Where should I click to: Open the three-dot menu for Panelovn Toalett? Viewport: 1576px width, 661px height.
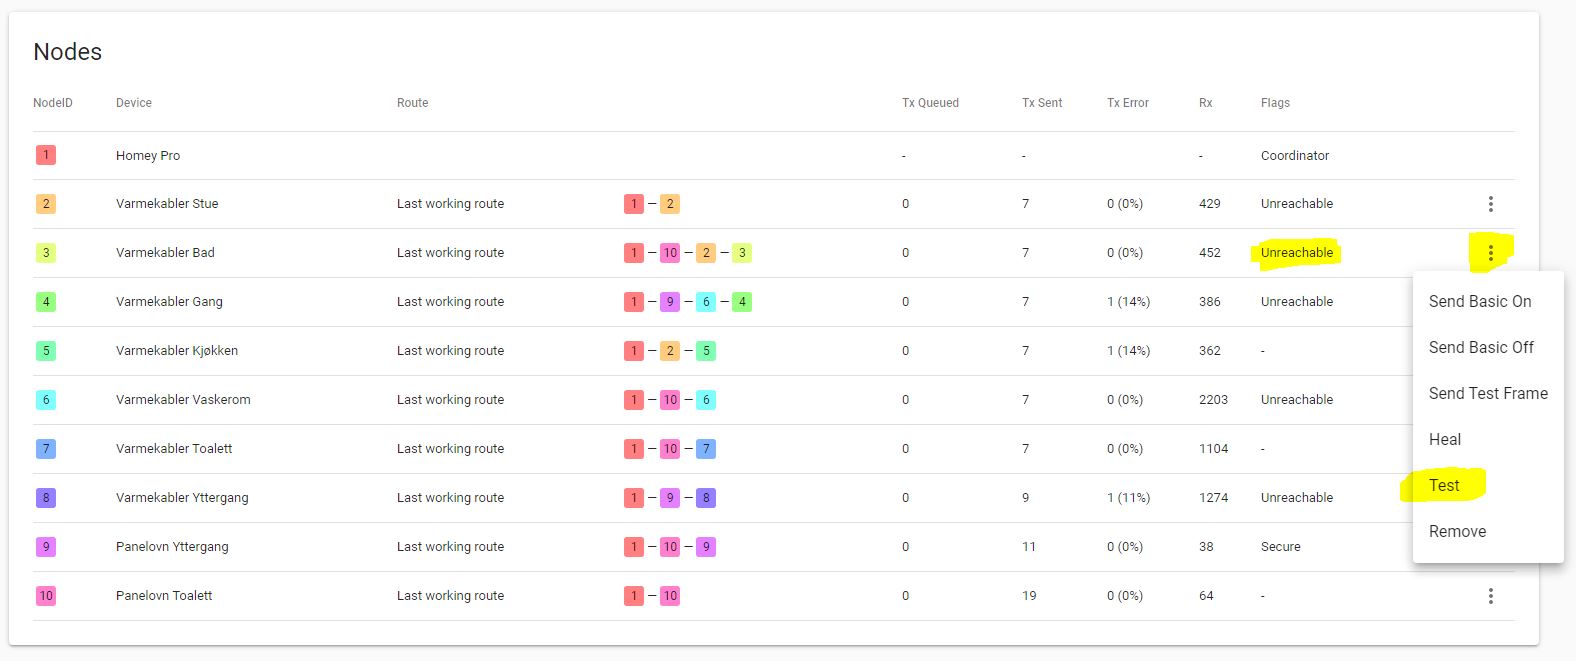coord(1490,596)
